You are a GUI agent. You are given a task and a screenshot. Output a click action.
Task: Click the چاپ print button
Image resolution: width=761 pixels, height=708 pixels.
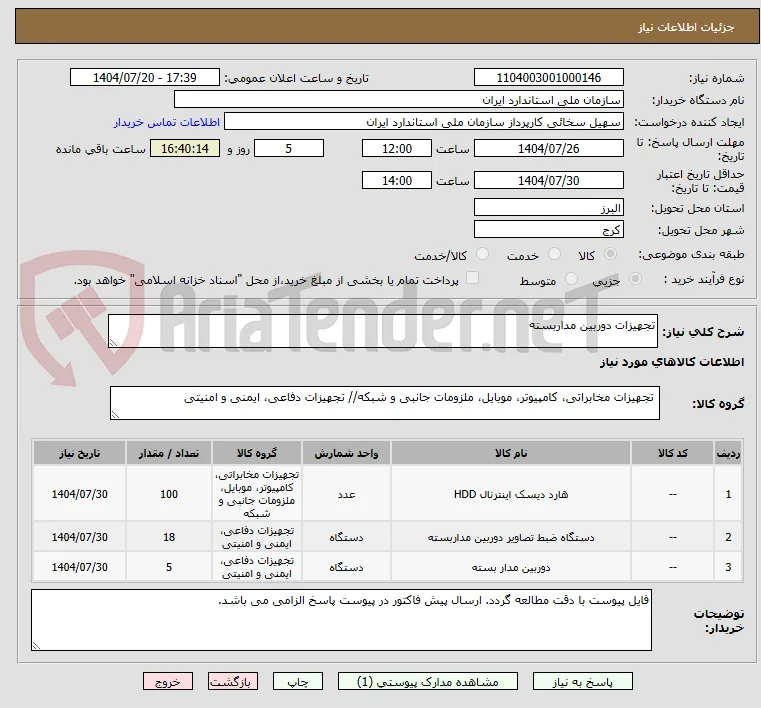click(298, 681)
